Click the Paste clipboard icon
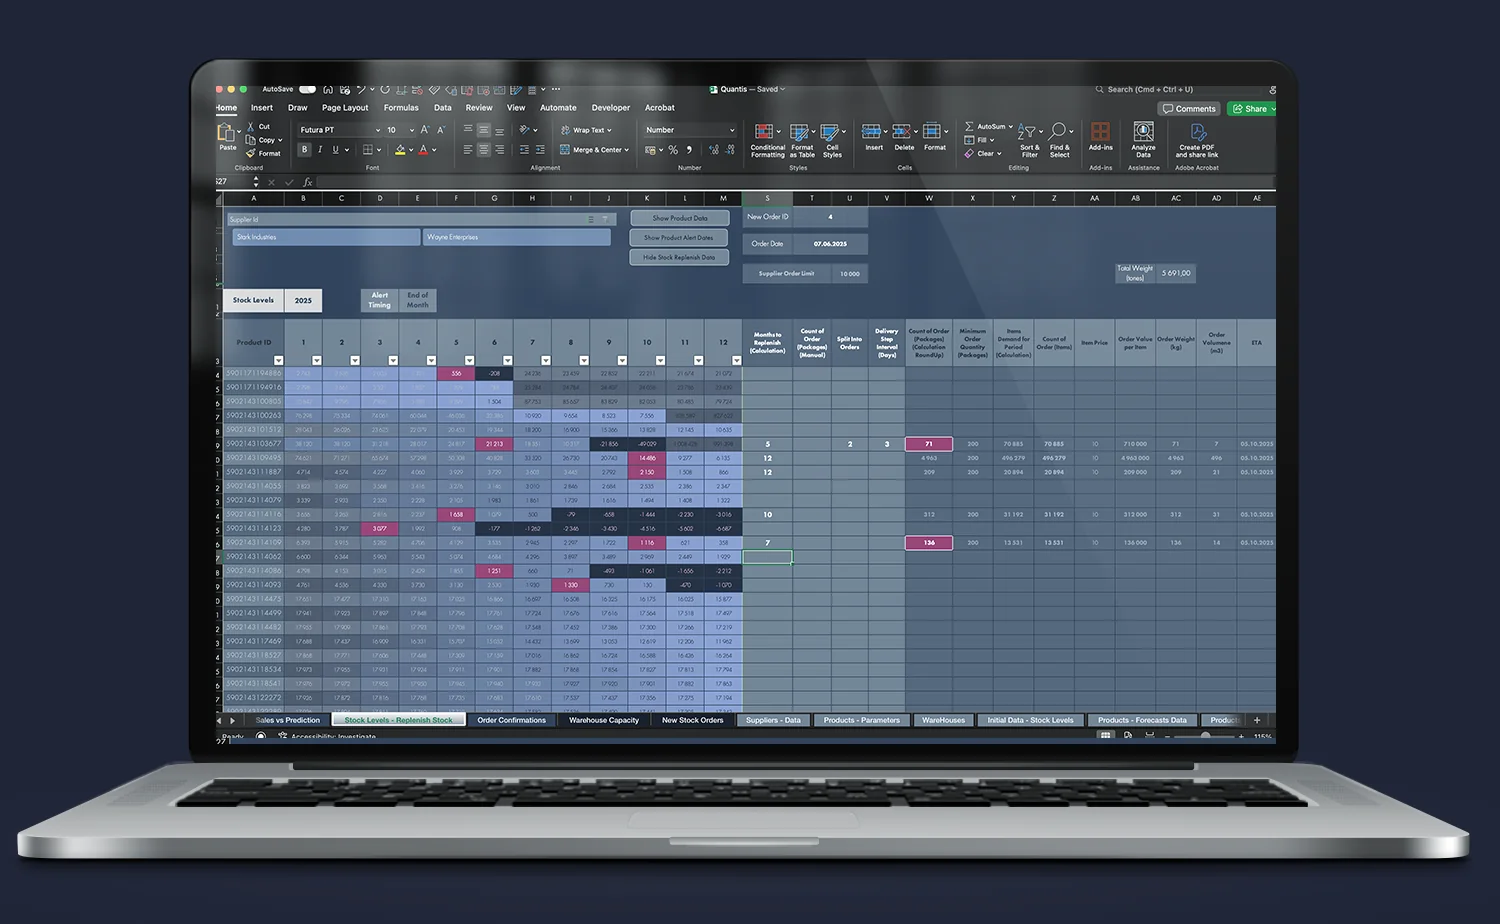Screen dimensions: 1500x924 227,132
